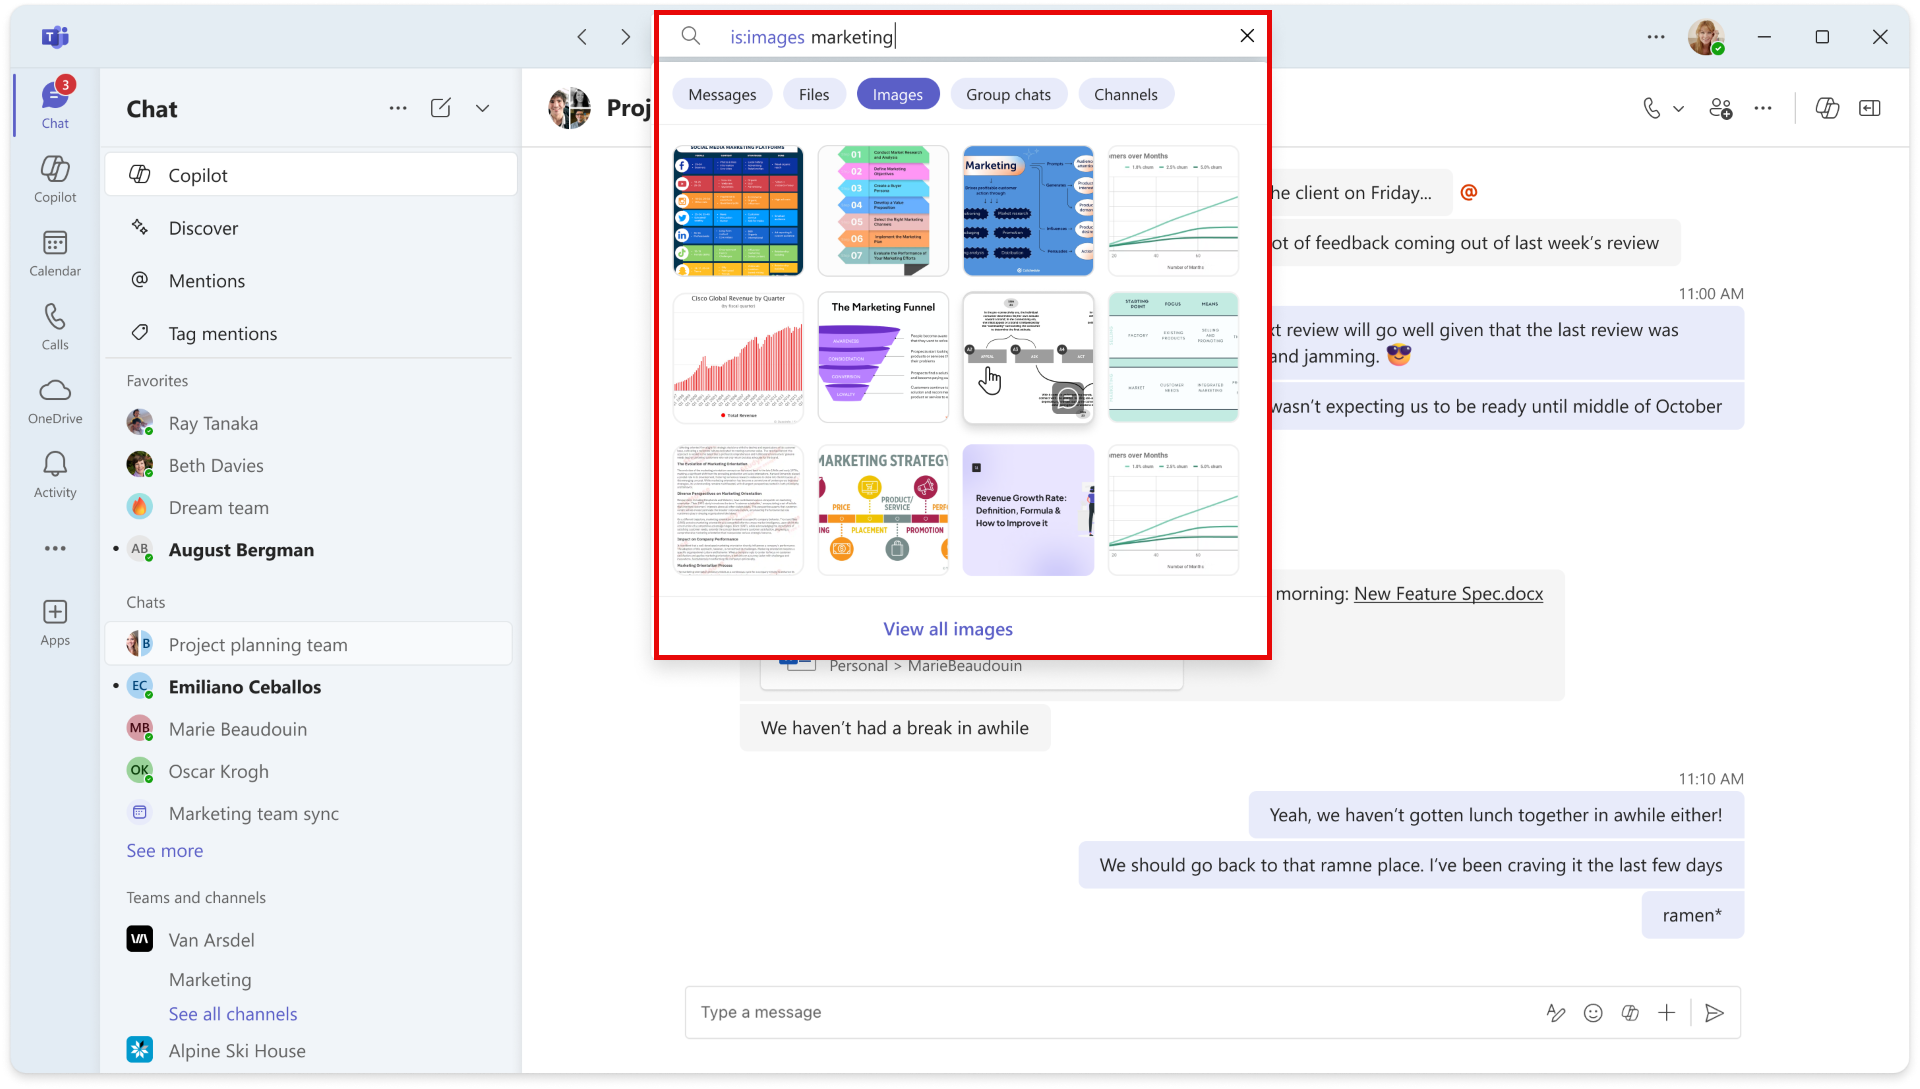Open the emoji picker in message box
1920x1089 pixels.
pos(1593,1013)
